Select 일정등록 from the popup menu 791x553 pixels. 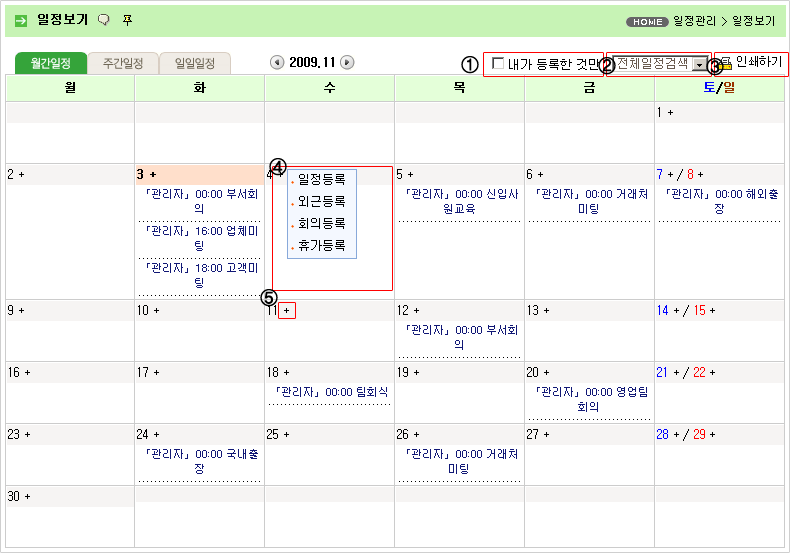(x=321, y=180)
